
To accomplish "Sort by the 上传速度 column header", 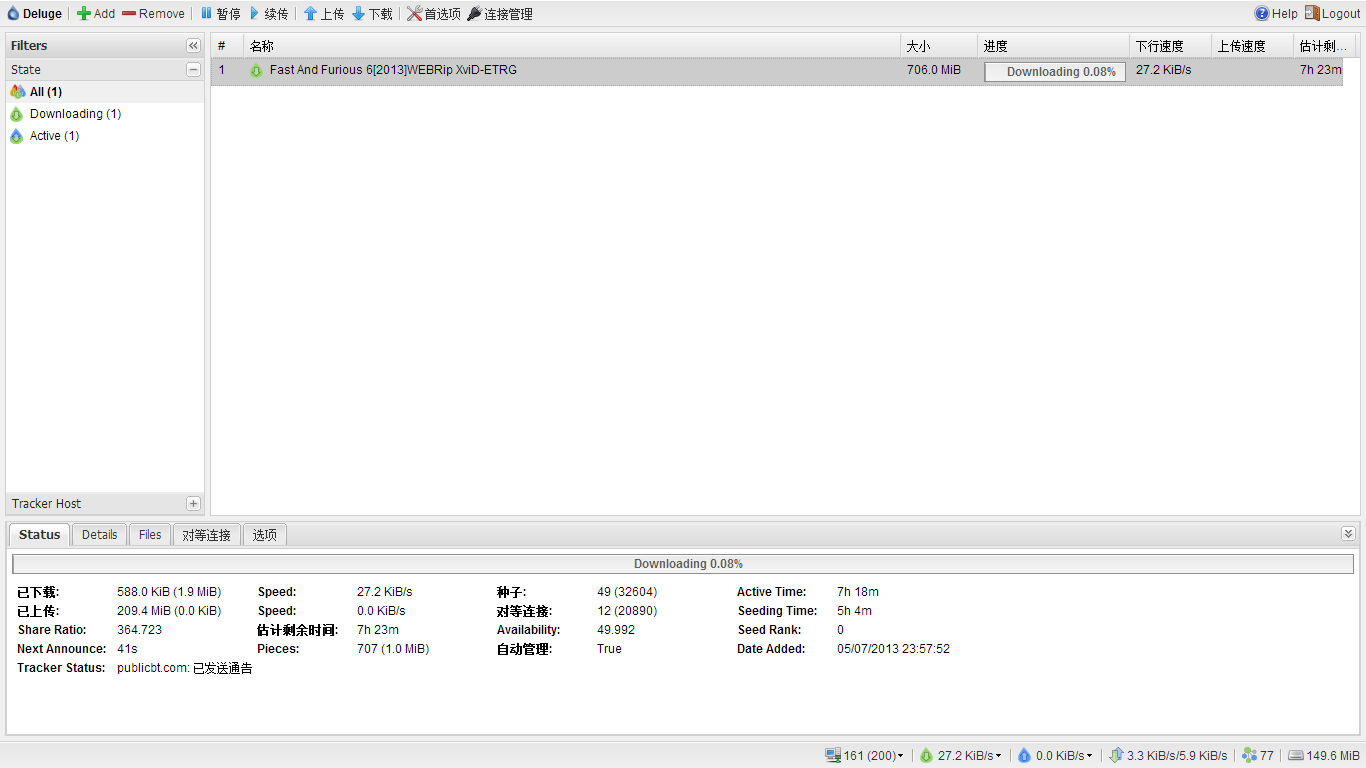I will coord(1252,46).
